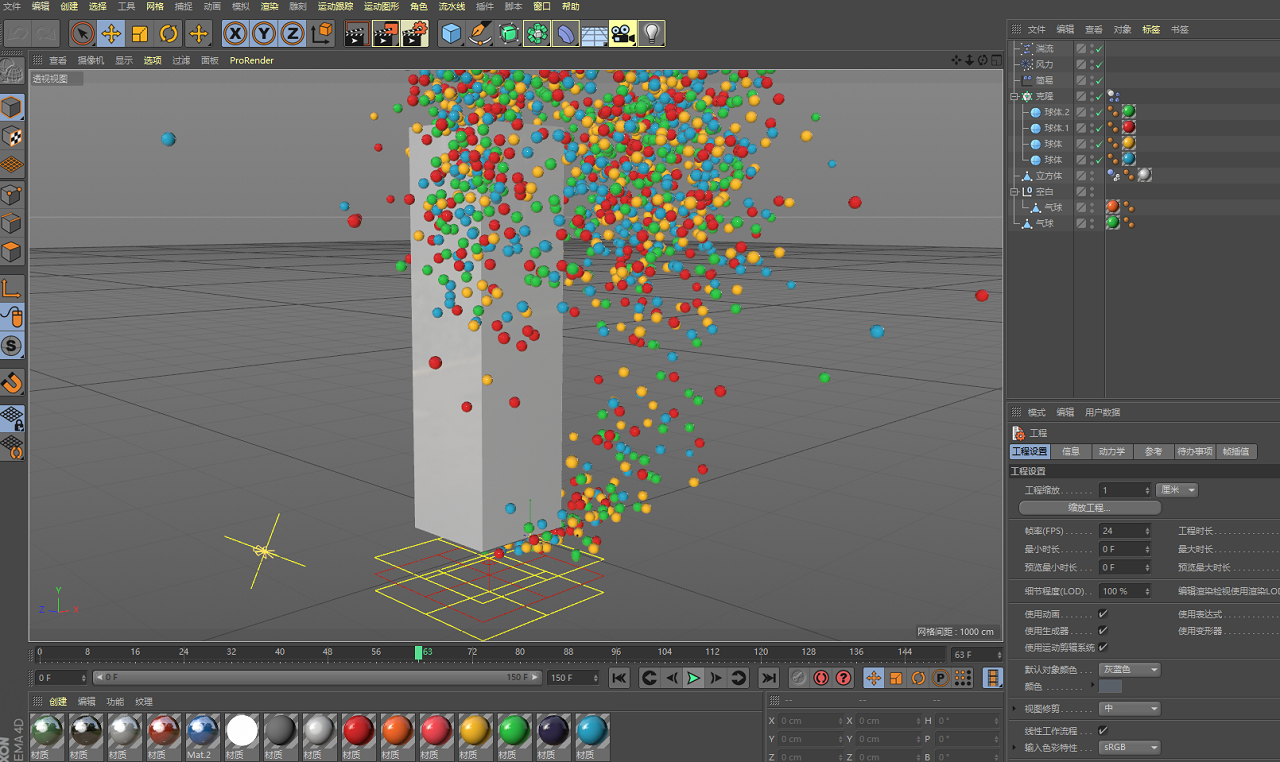1280x762 pixels.
Task: Add a cube primitive object
Action: 451,34
